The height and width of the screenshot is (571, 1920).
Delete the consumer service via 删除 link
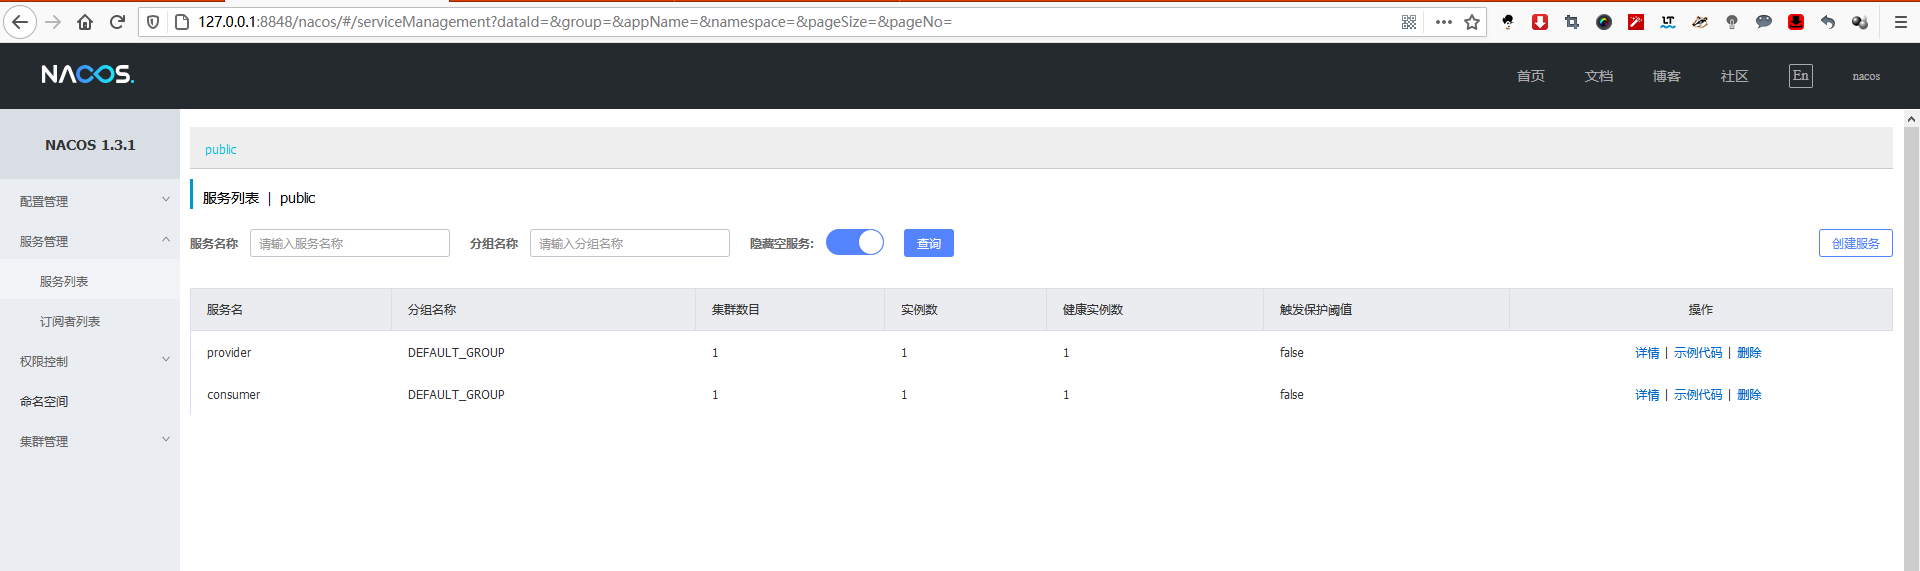pyautogui.click(x=1749, y=395)
